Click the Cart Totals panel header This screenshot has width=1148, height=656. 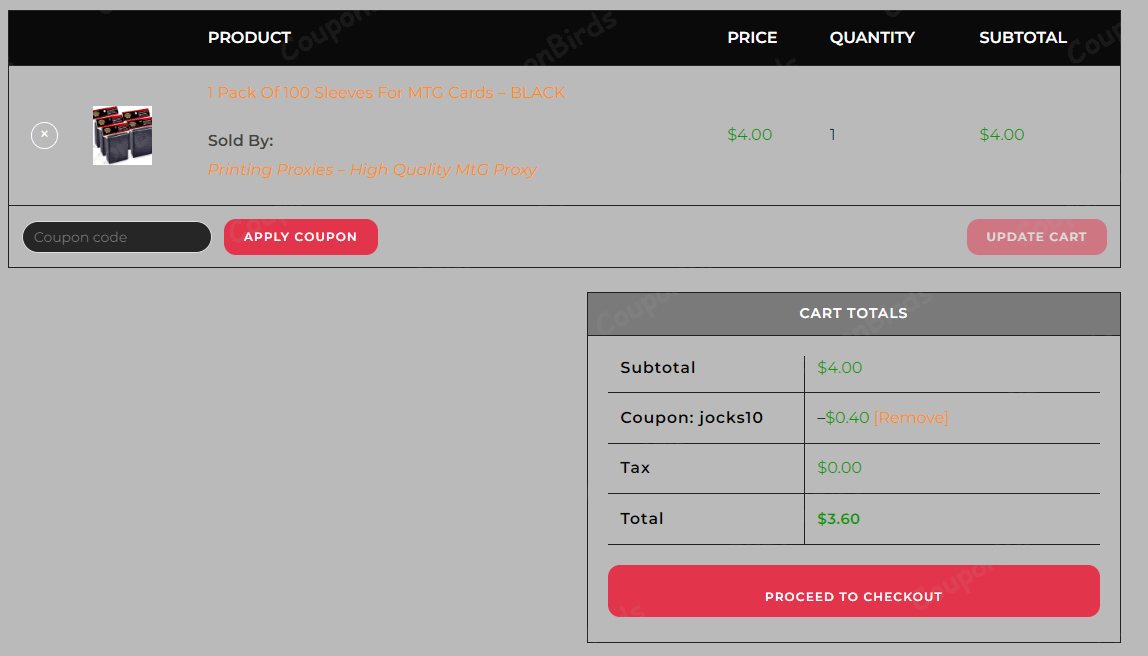pos(853,314)
